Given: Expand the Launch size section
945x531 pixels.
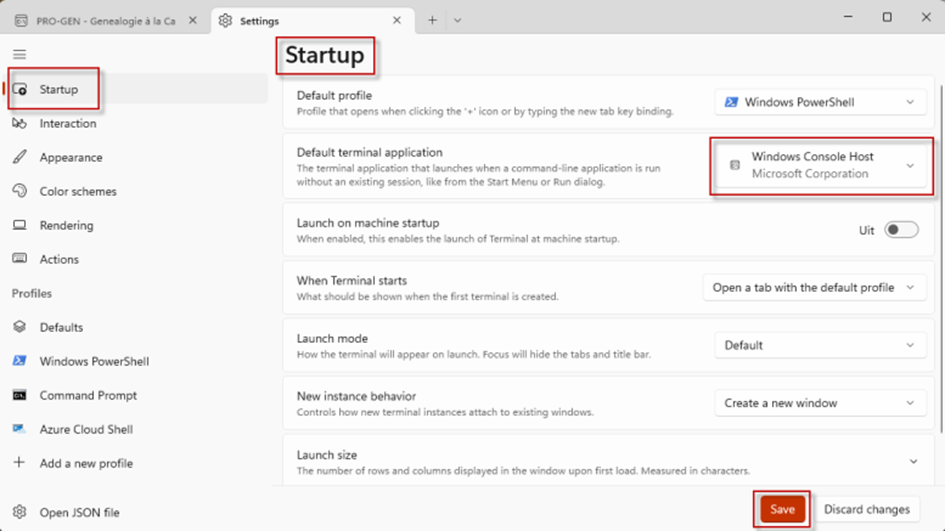Looking at the screenshot, I should pos(912,461).
